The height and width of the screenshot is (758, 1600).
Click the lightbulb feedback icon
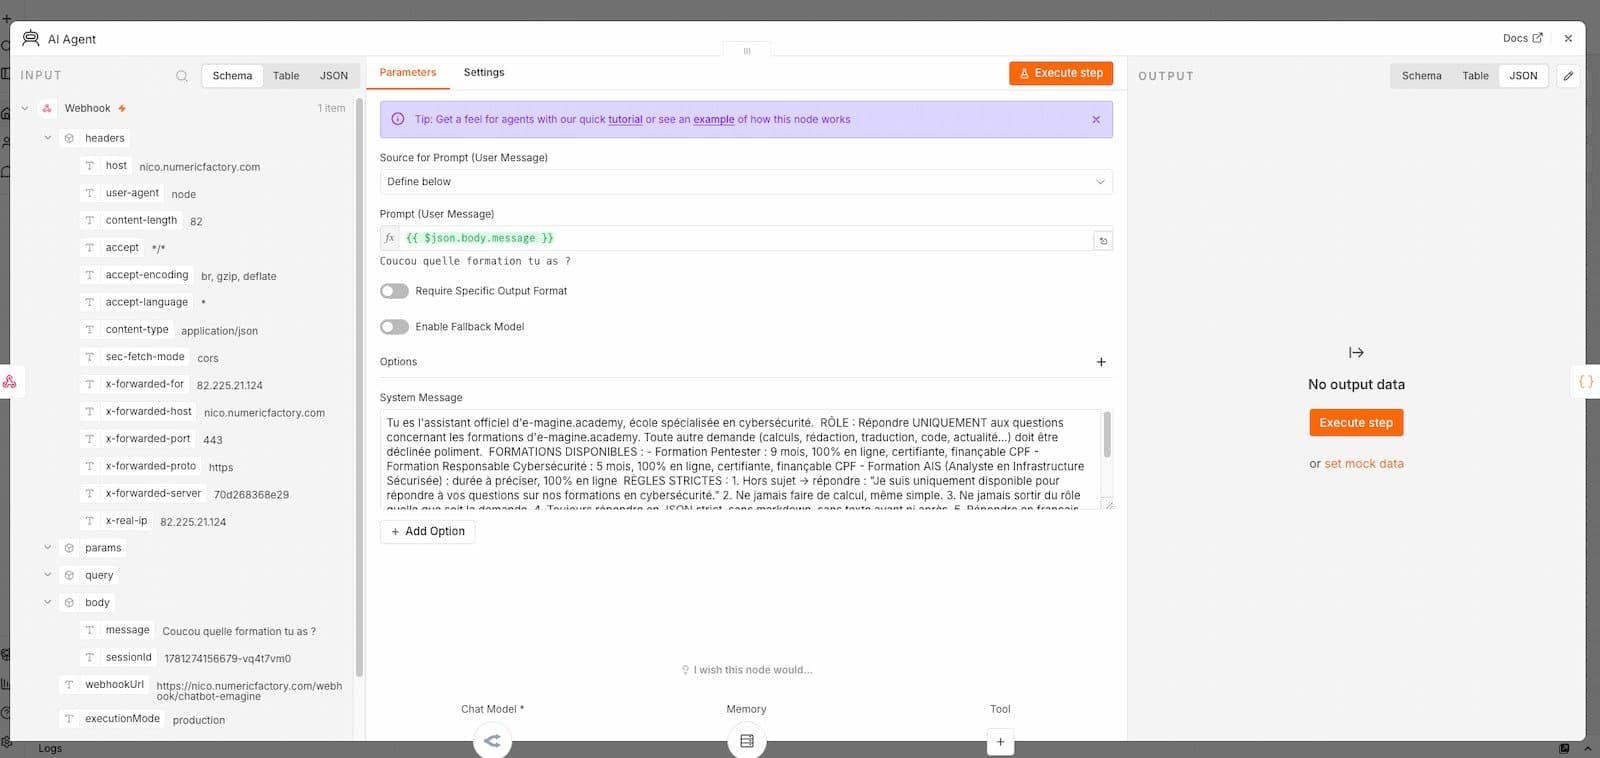tap(685, 670)
